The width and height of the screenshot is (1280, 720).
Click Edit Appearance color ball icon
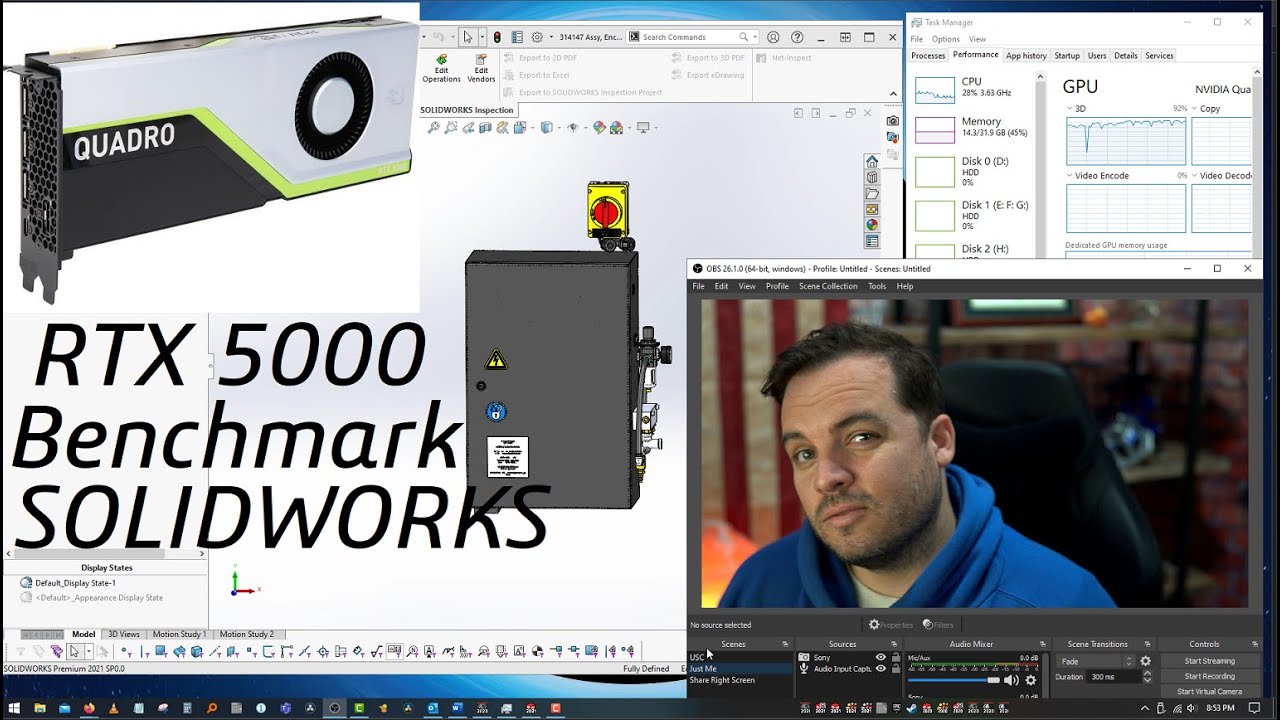(x=599, y=127)
